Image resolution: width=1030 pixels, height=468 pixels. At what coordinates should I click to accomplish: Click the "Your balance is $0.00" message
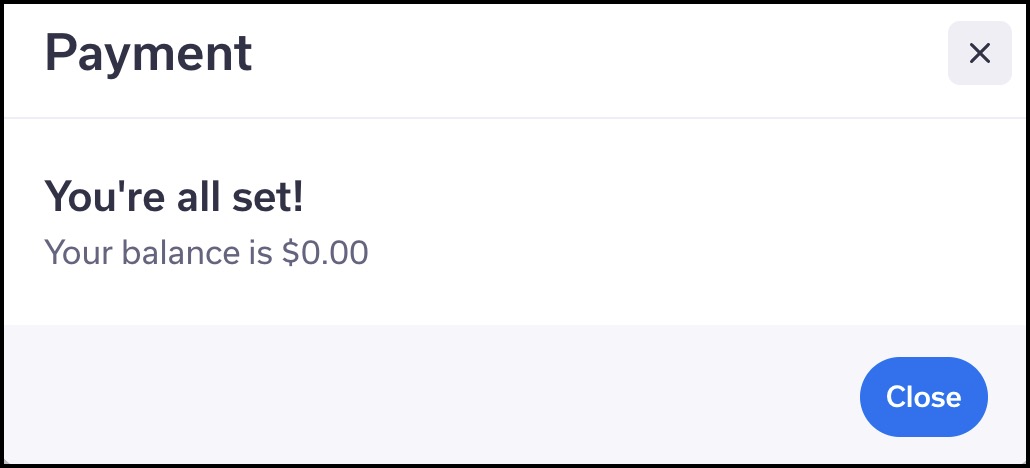pyautogui.click(x=206, y=252)
